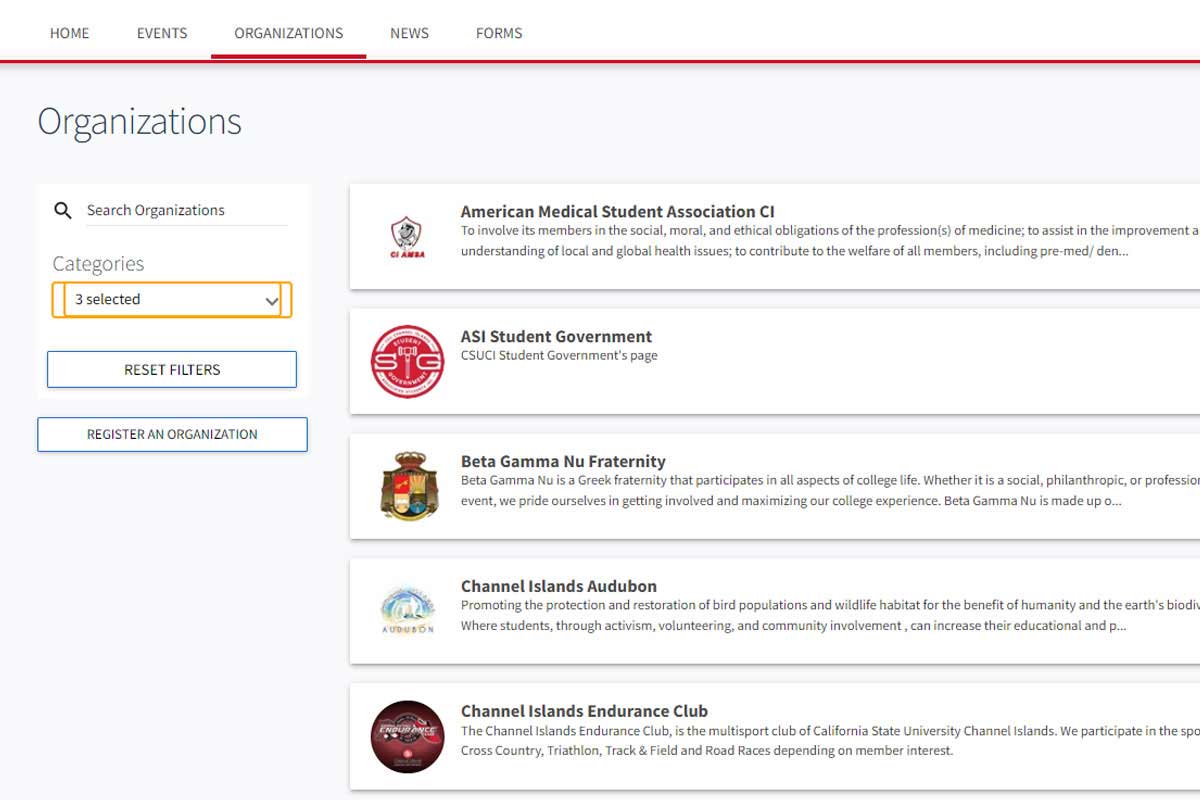The height and width of the screenshot is (800, 1200).
Task: Open the Home tab
Action: [69, 33]
